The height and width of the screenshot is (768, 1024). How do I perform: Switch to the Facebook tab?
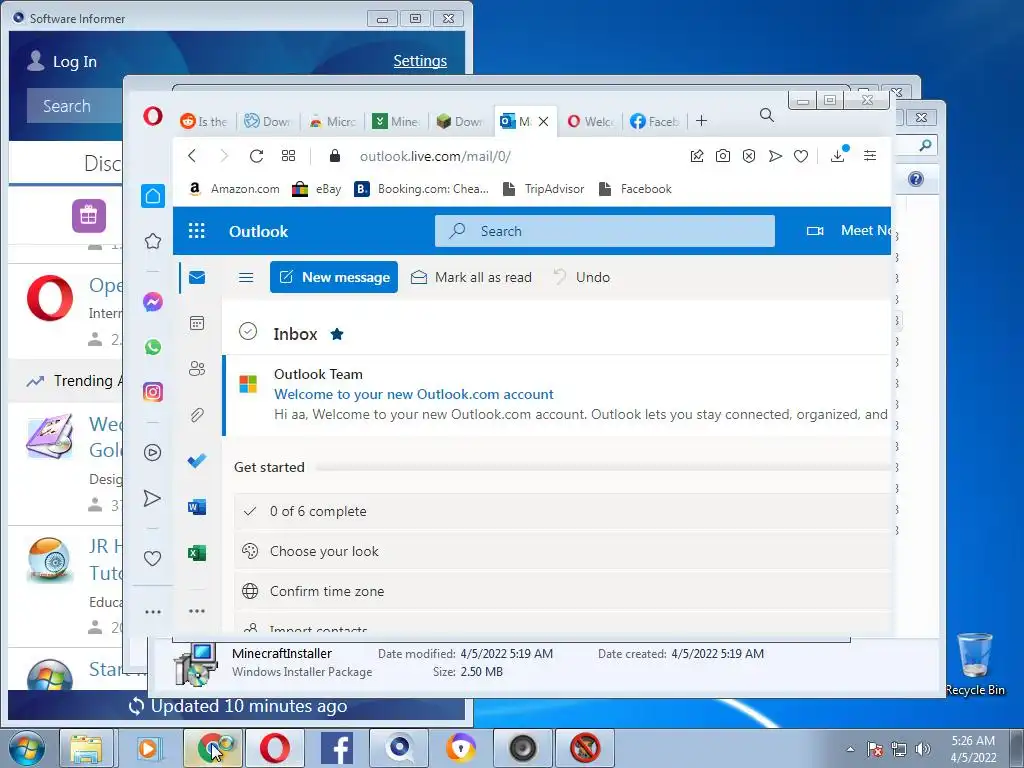[x=654, y=121]
